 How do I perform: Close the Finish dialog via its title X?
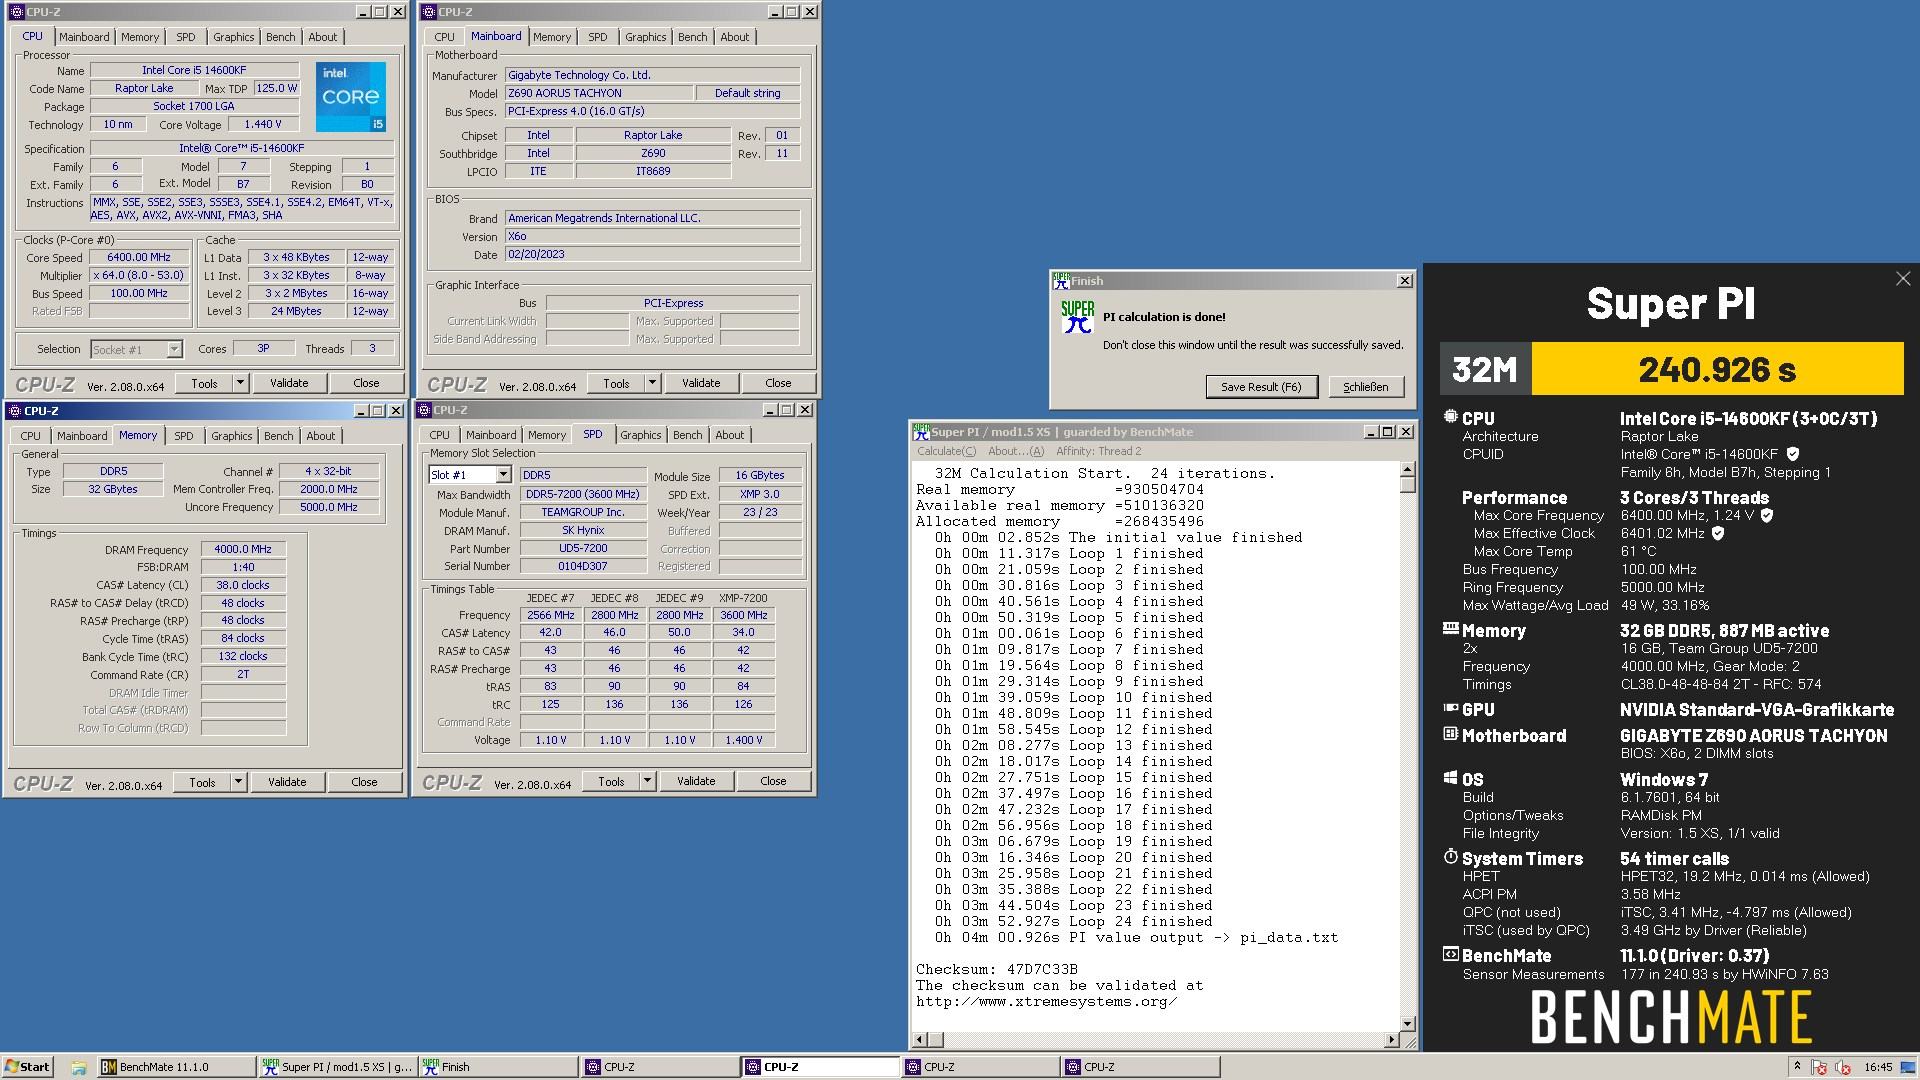click(1404, 281)
